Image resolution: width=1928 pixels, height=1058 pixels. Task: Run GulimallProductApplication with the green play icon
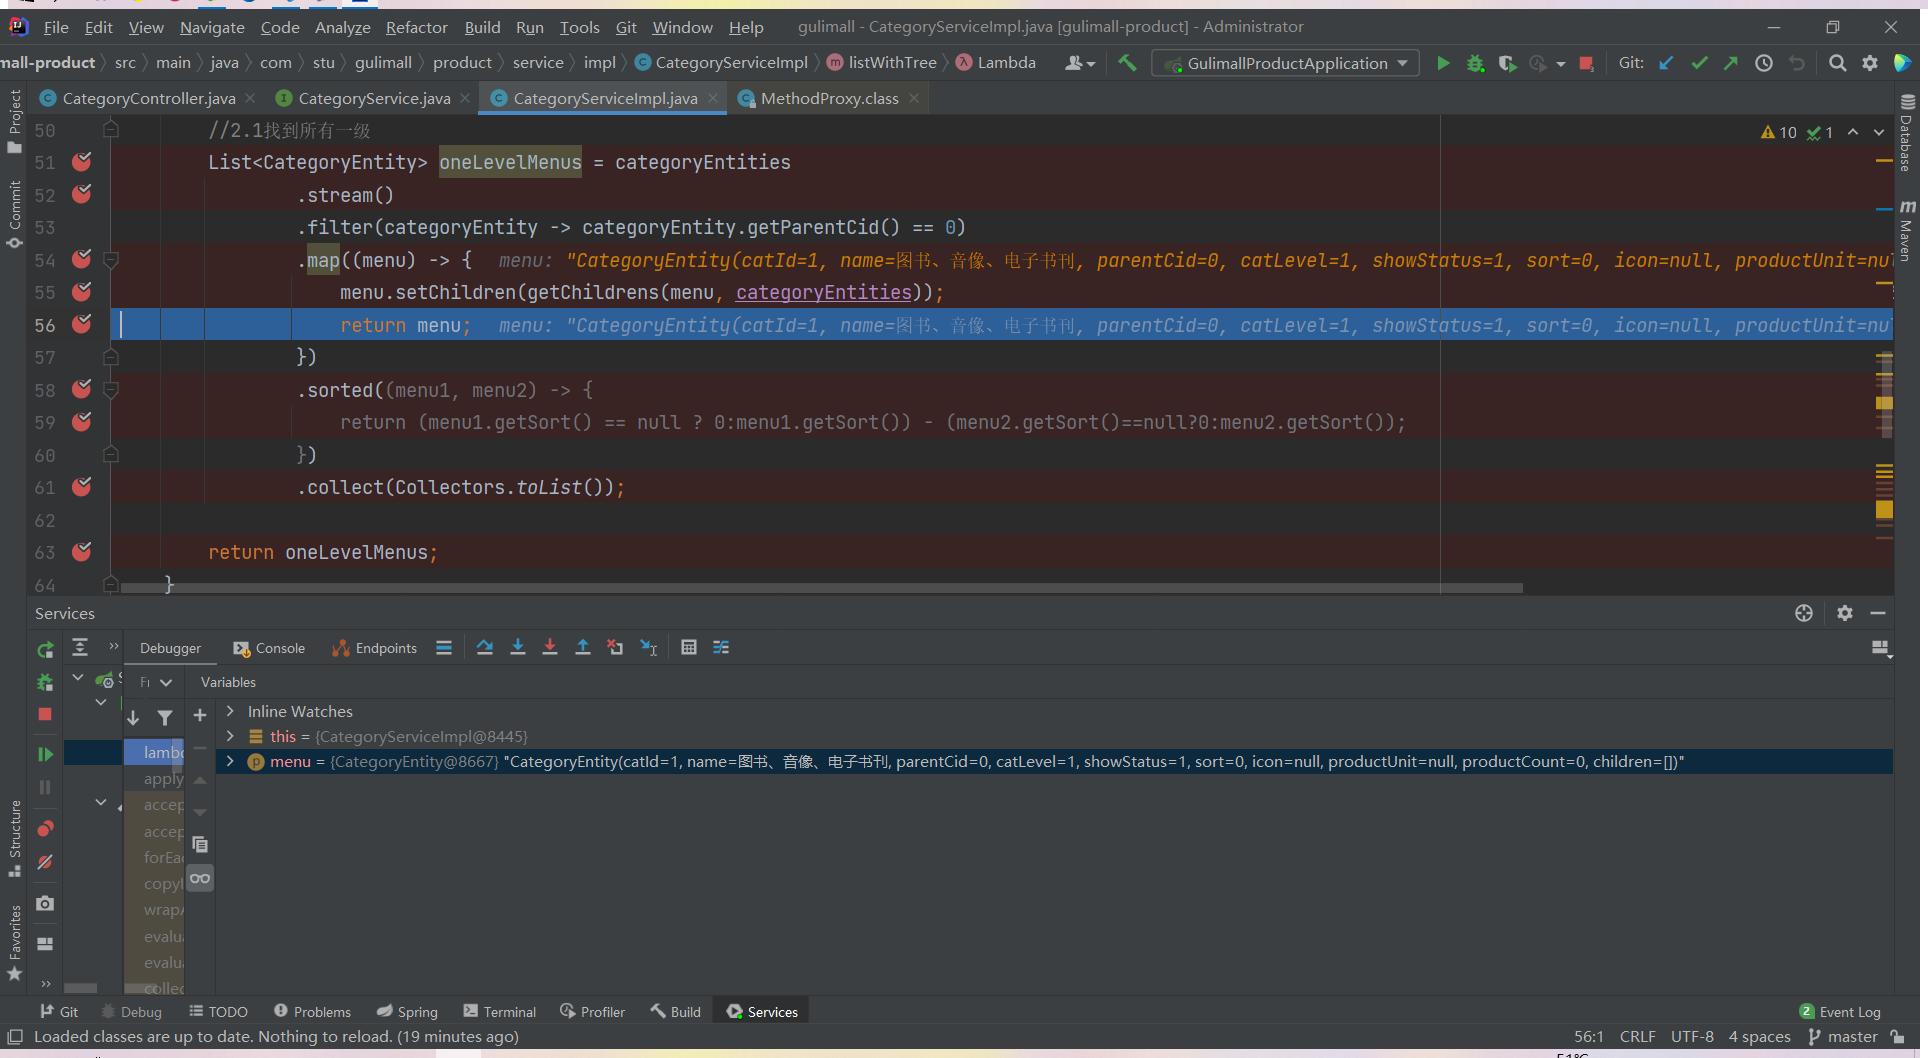[1443, 63]
